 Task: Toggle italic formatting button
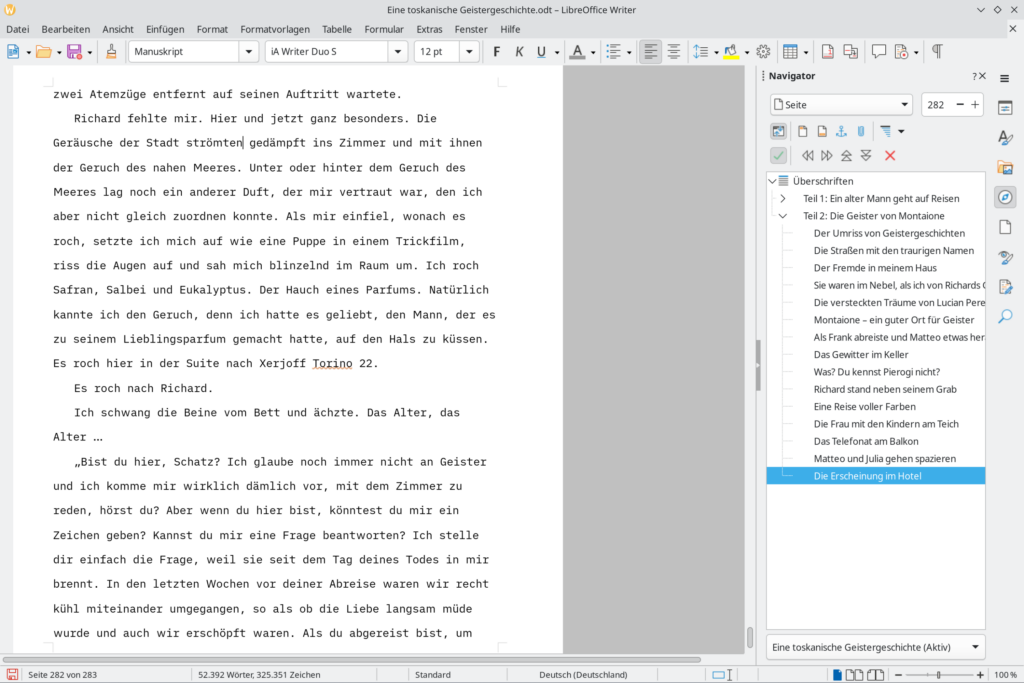[519, 52]
